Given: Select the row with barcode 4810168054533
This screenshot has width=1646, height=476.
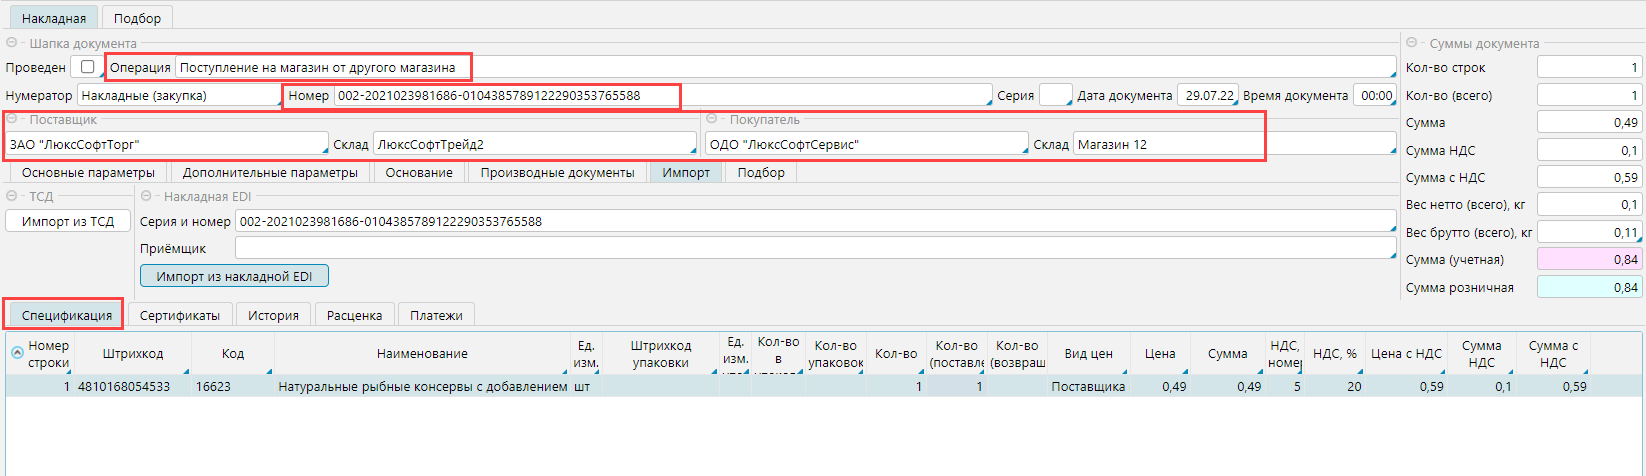Looking at the screenshot, I should (124, 386).
